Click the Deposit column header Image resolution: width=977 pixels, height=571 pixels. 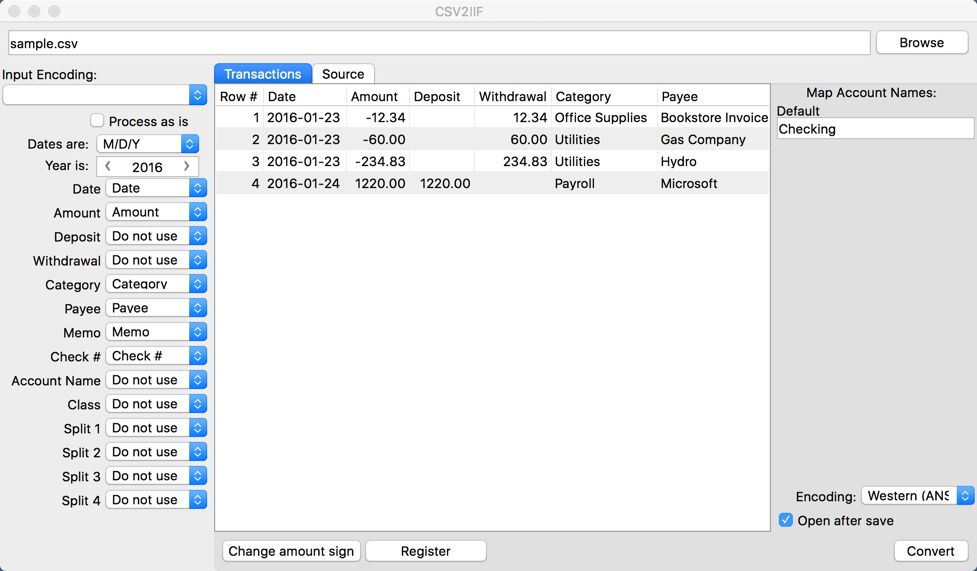441,96
